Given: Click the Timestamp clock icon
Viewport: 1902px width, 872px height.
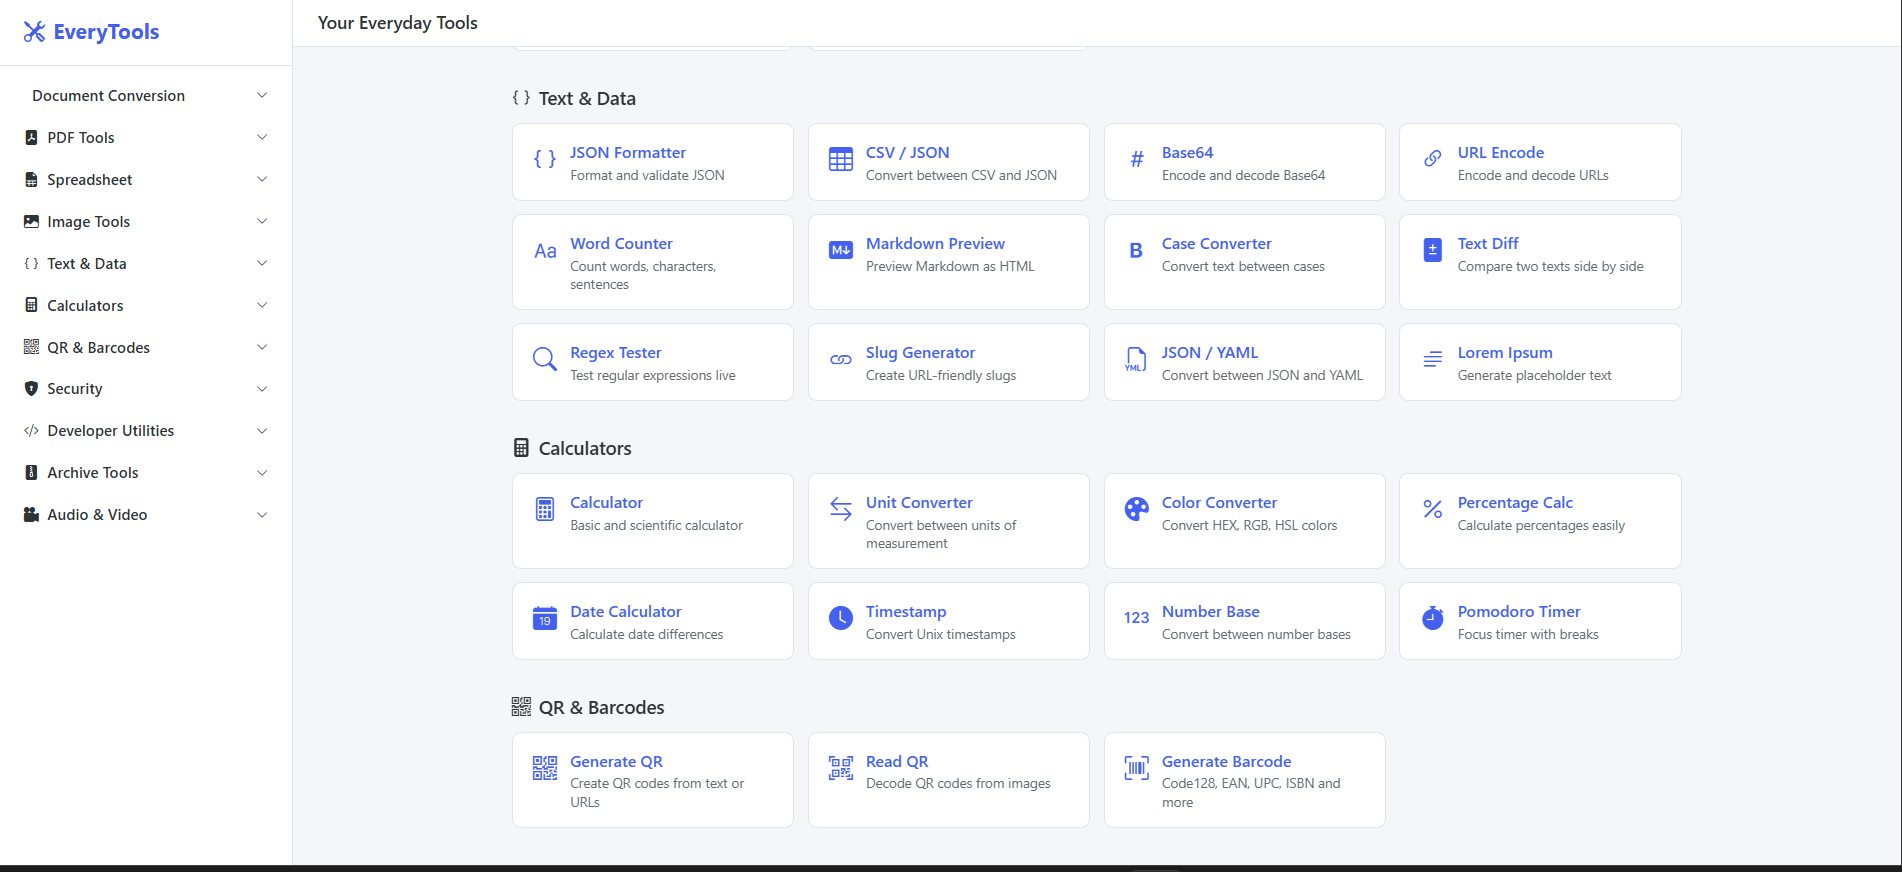Looking at the screenshot, I should point(841,618).
